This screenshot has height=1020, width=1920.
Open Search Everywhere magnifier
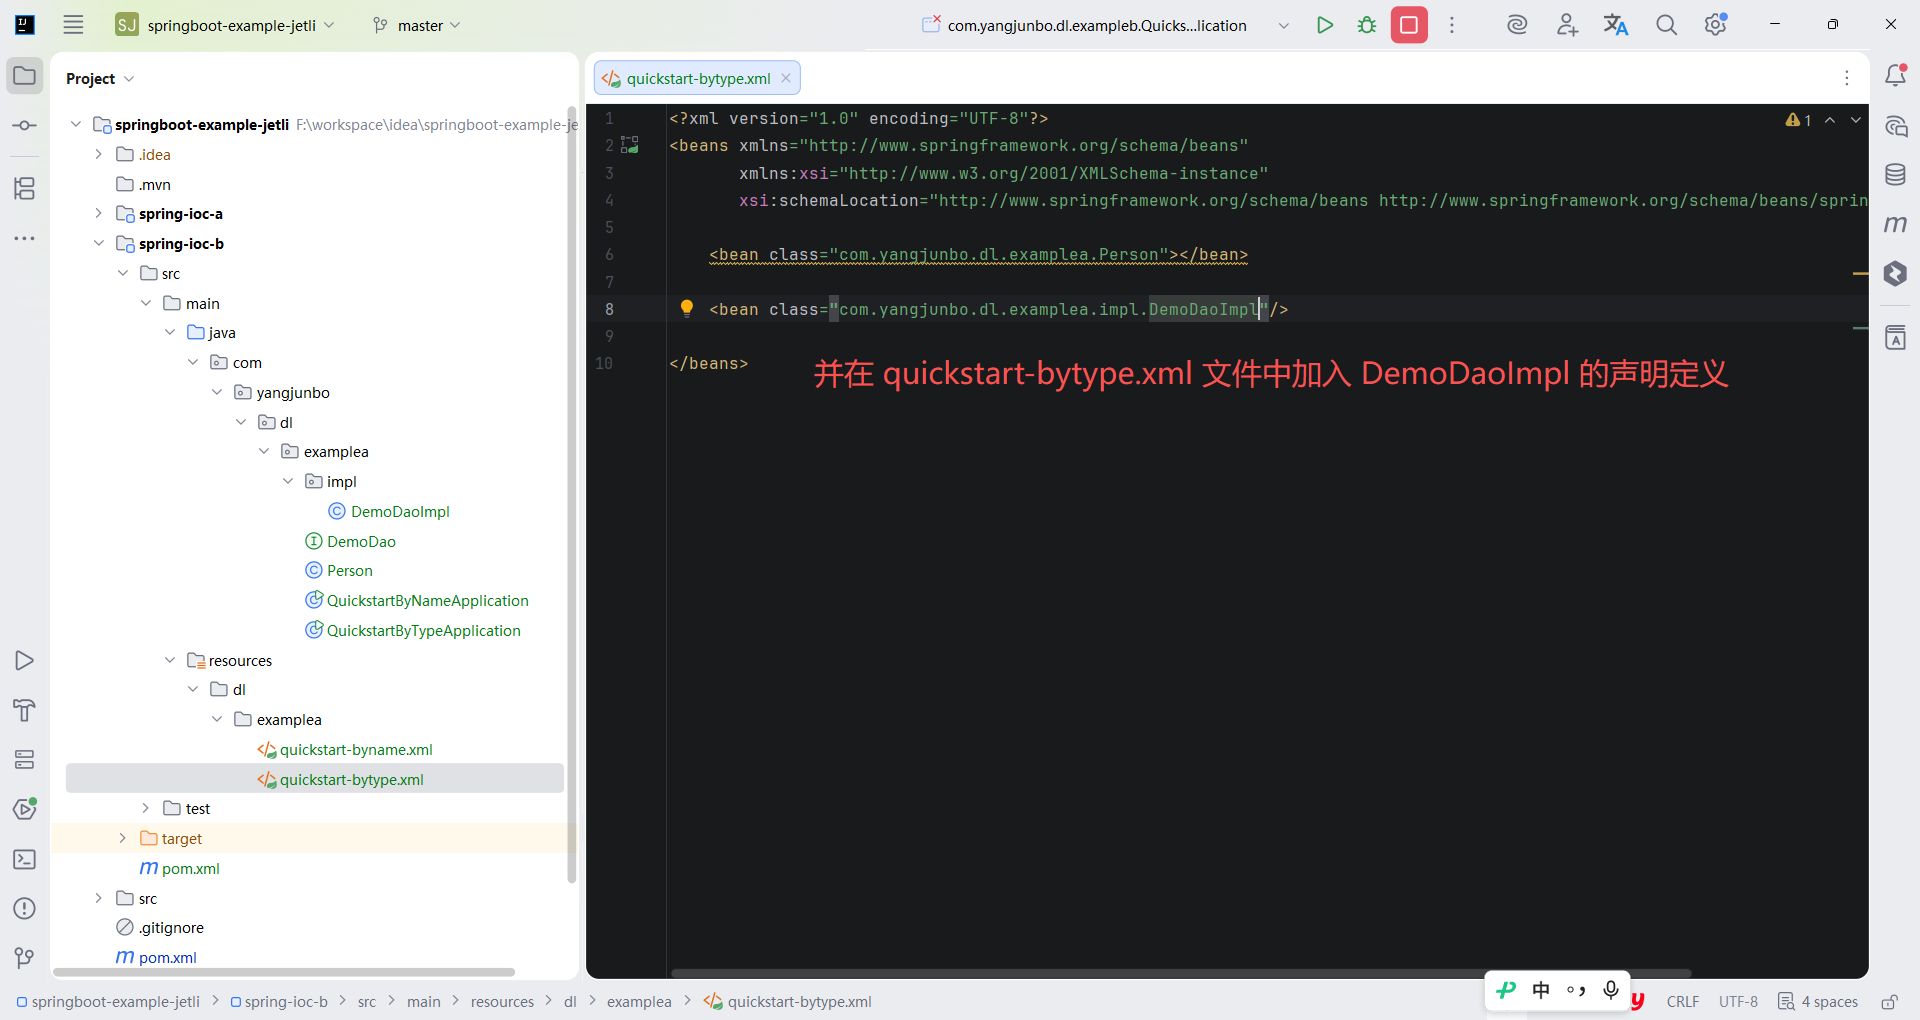point(1666,25)
